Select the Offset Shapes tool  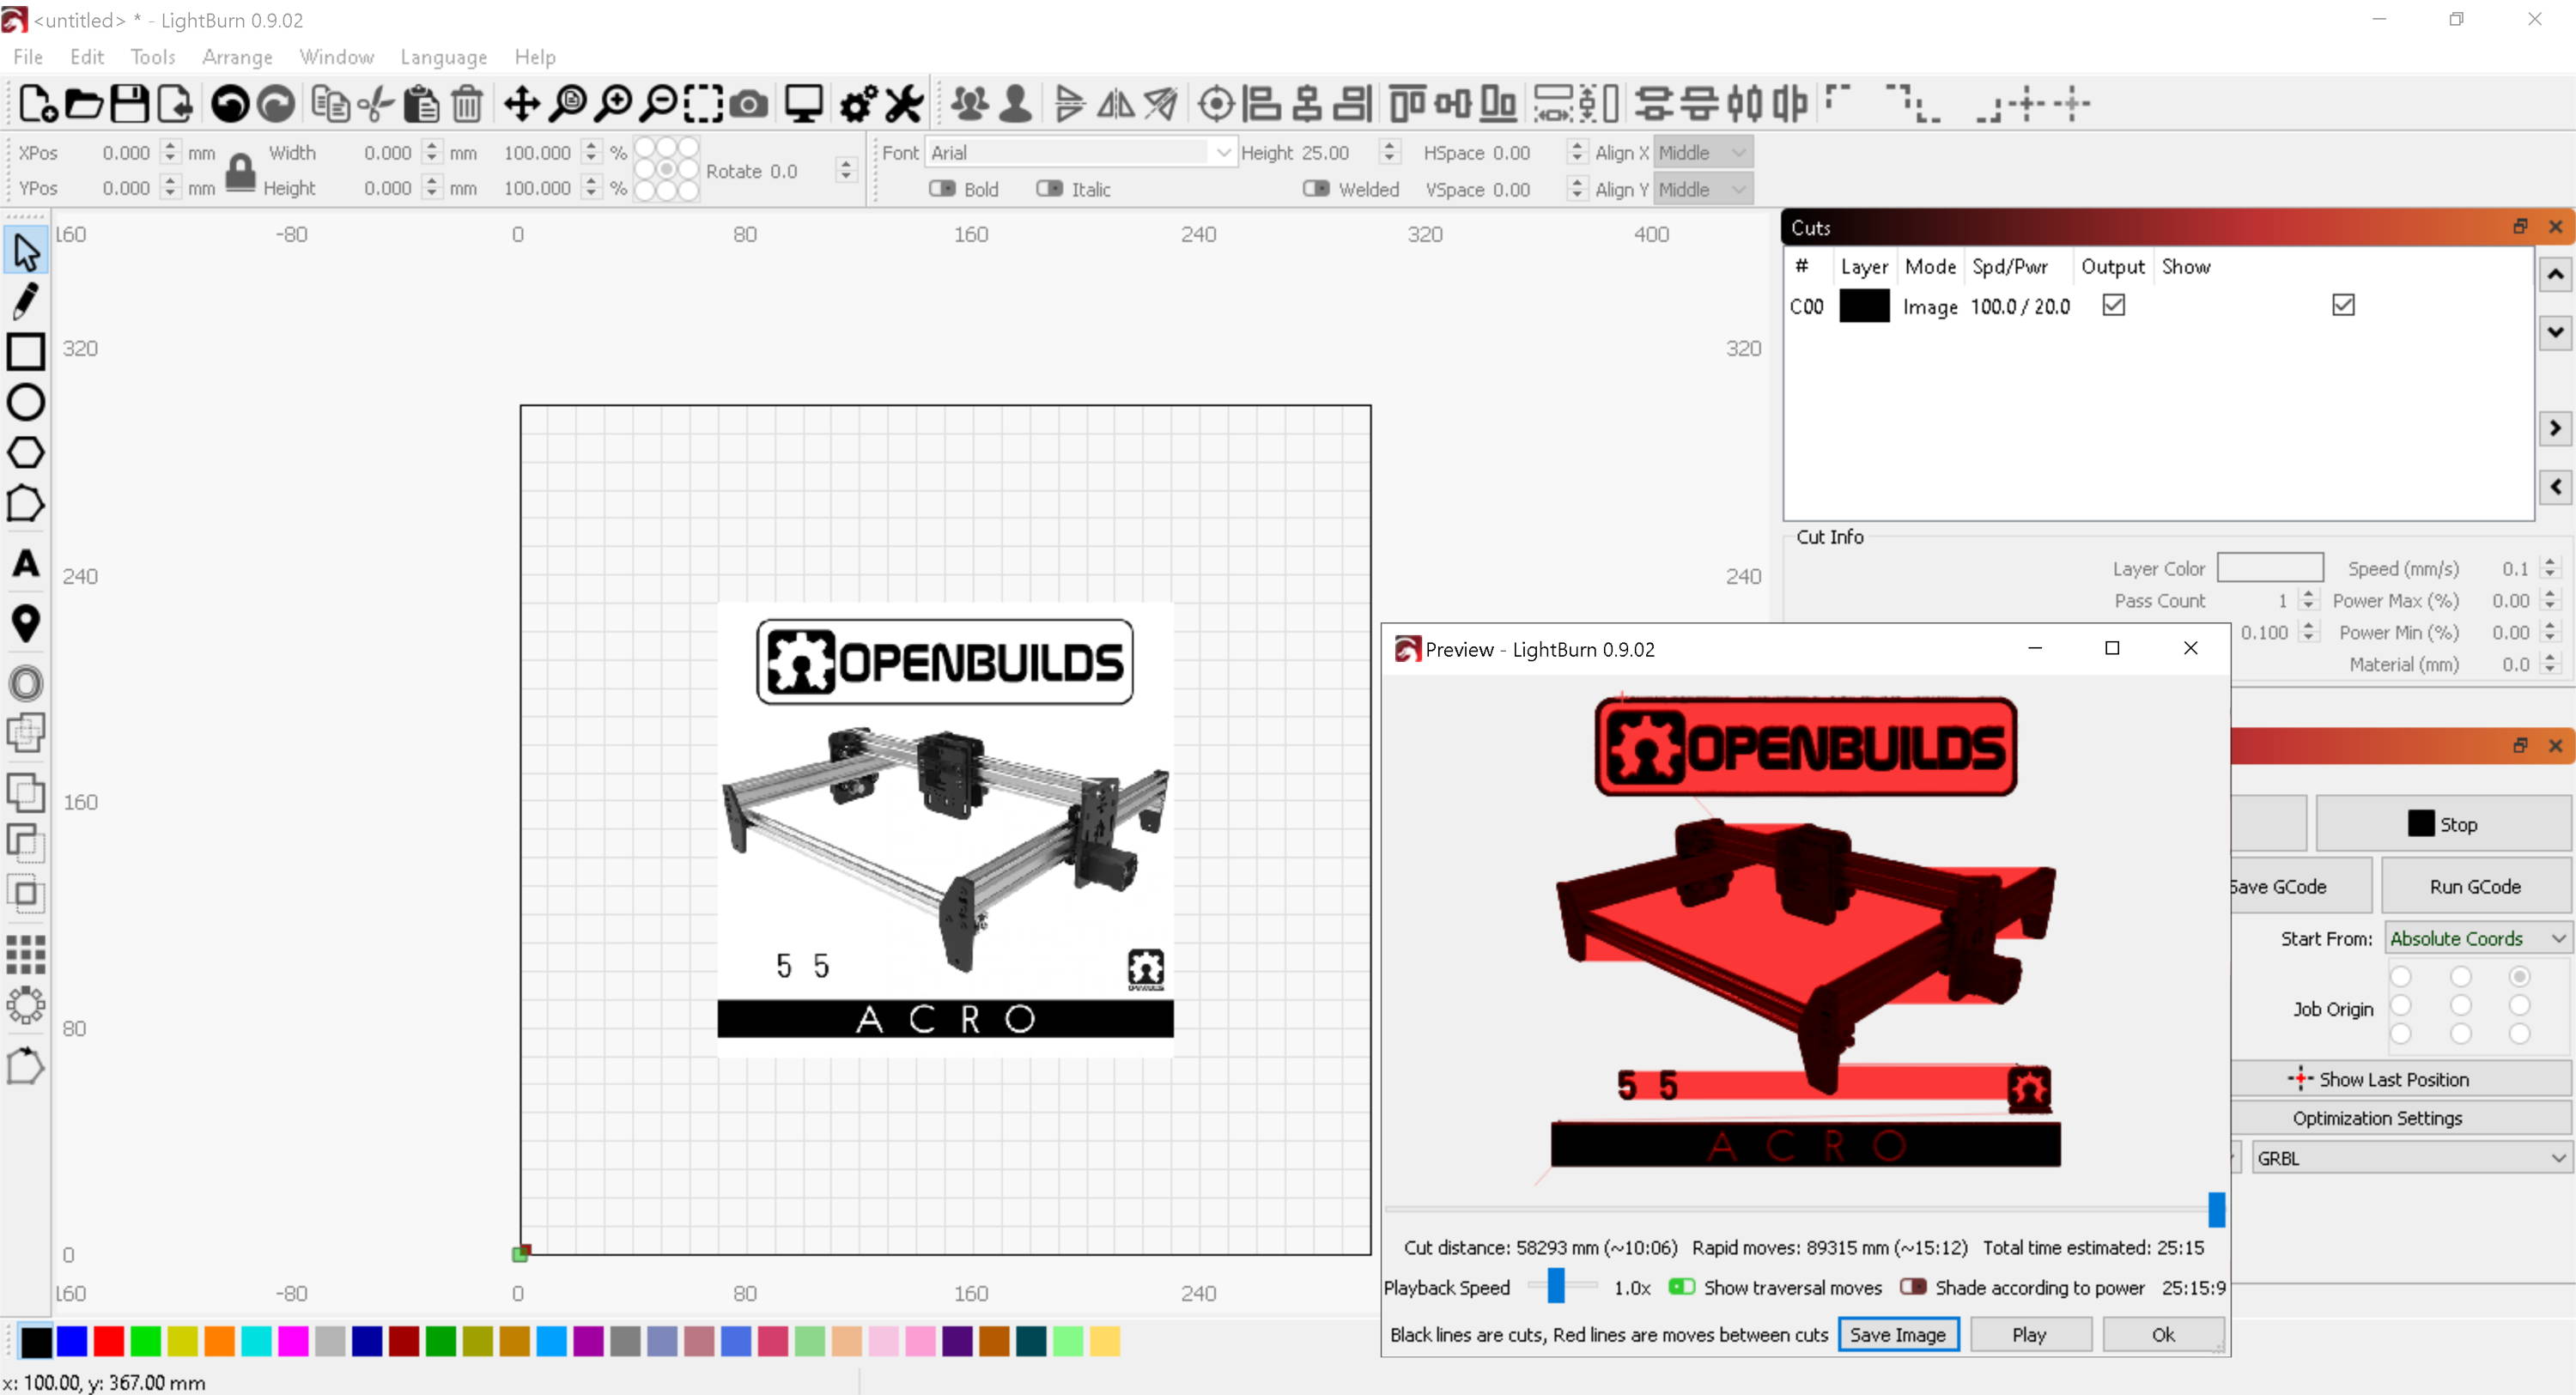26,684
